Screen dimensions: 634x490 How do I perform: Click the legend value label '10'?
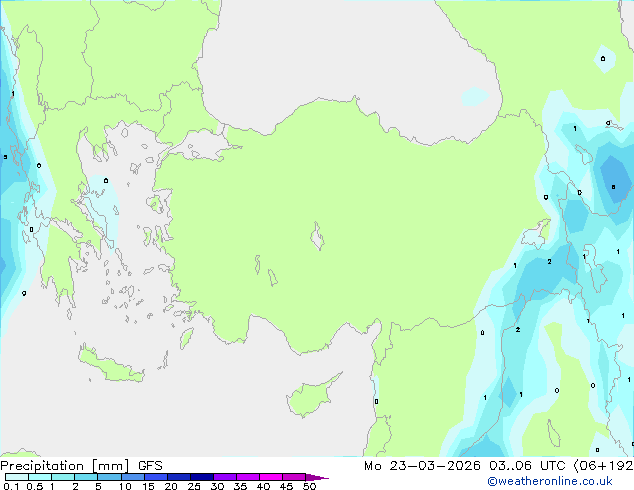click(125, 486)
